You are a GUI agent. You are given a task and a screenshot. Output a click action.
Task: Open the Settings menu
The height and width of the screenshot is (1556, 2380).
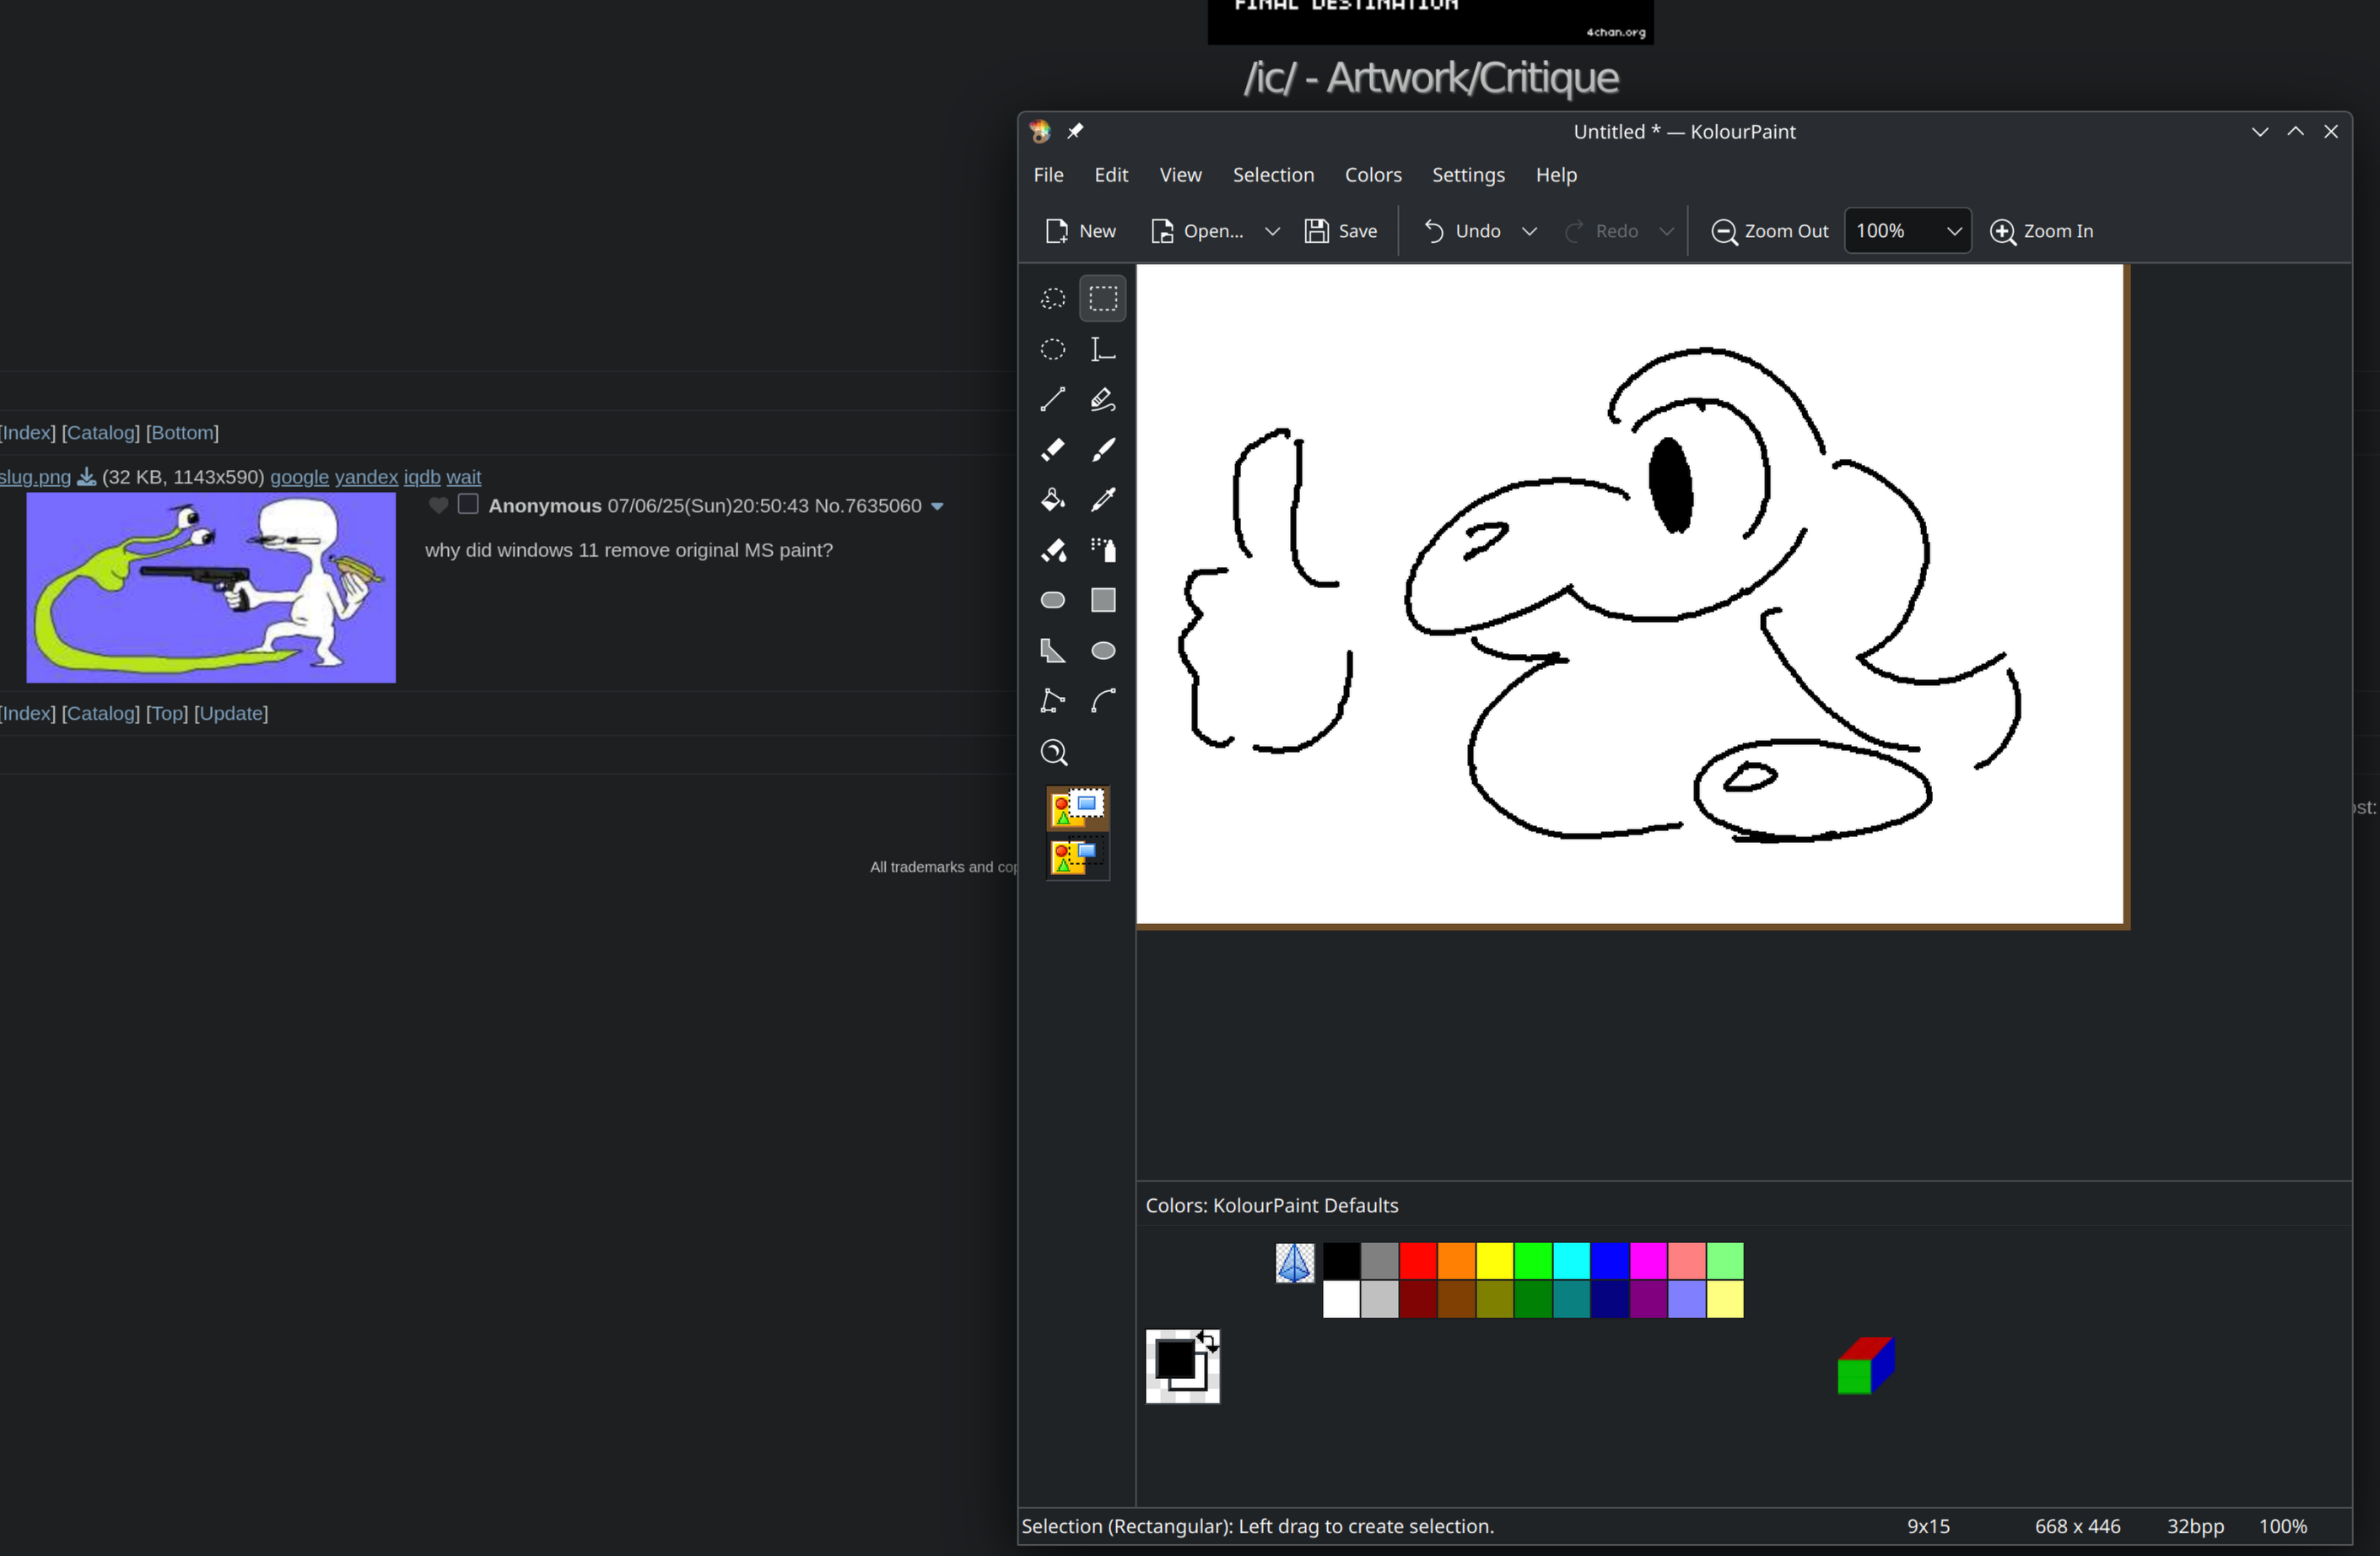point(1468,175)
